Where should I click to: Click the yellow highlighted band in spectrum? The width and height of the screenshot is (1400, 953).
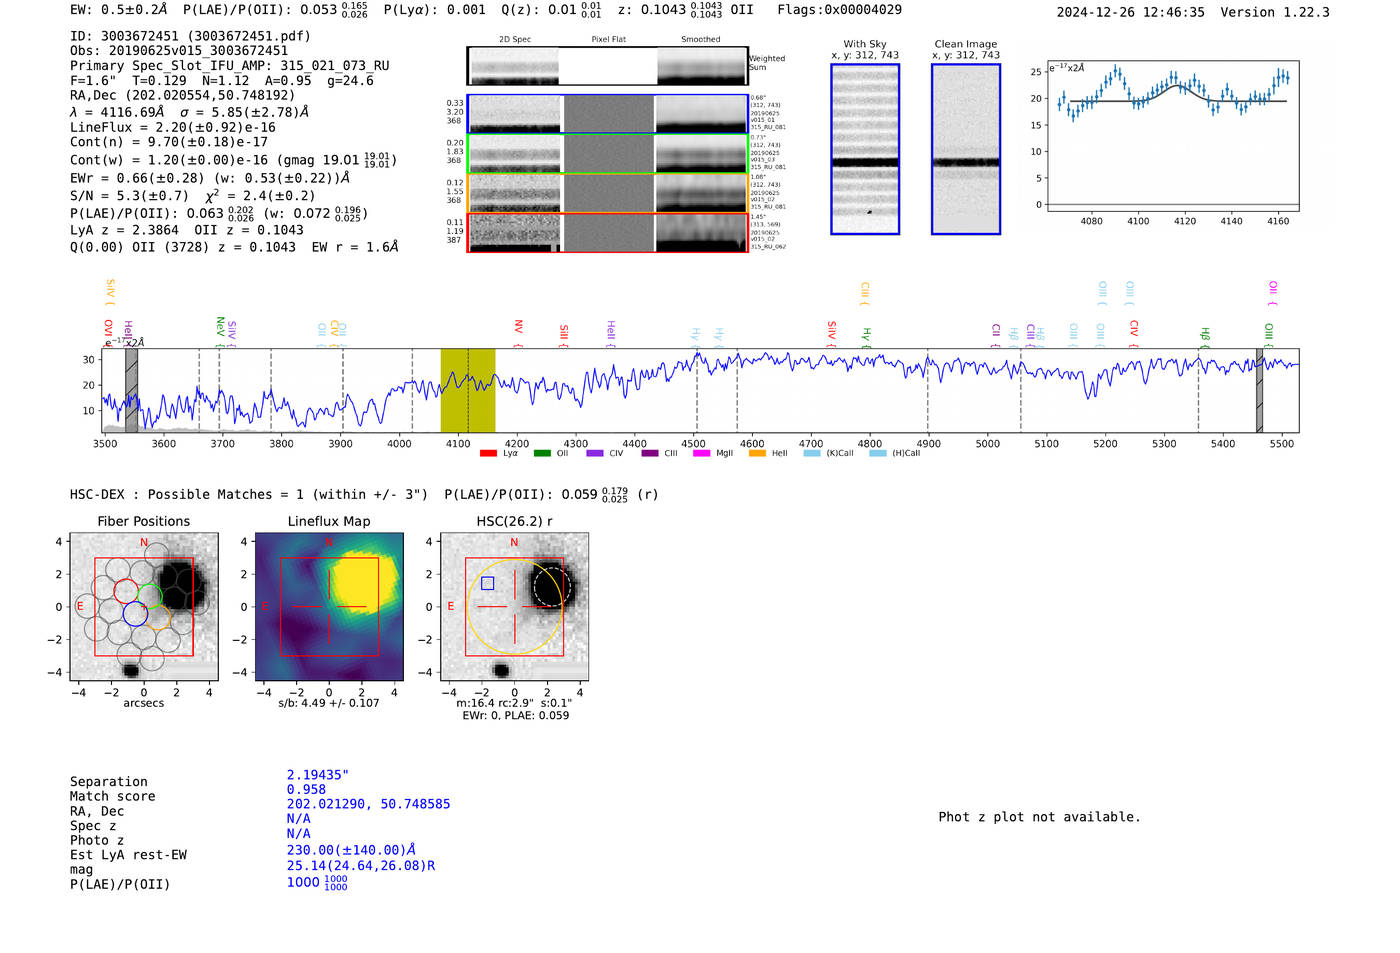[468, 390]
